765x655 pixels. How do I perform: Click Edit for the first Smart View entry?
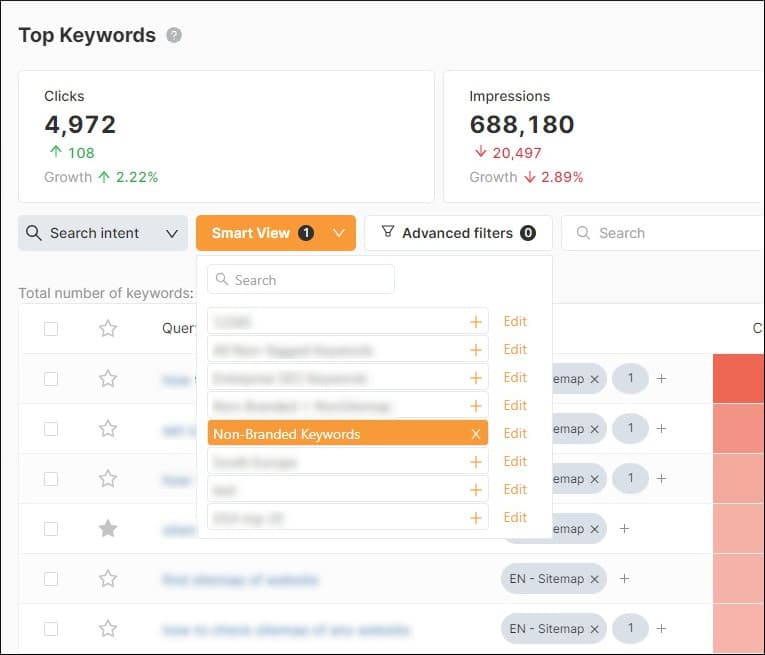click(515, 321)
